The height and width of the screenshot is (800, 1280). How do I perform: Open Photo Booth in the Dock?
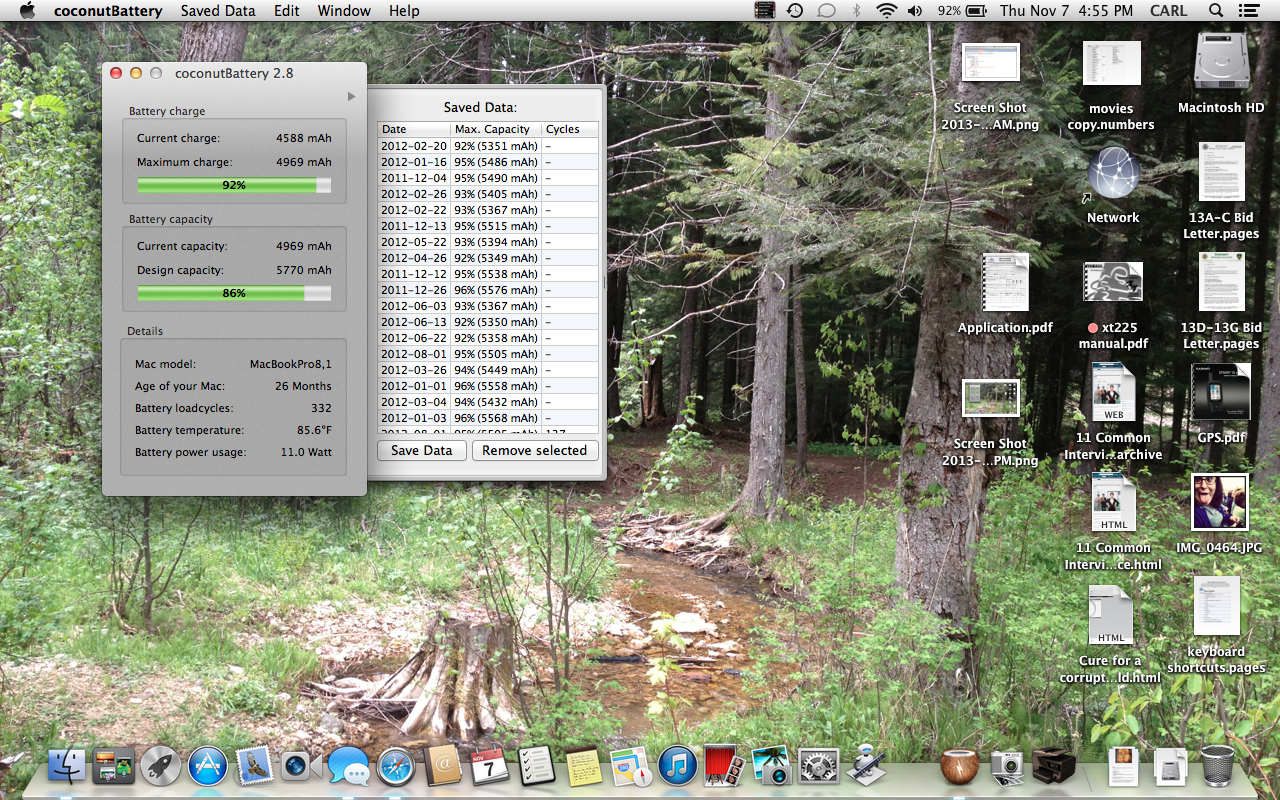pyautogui.click(x=724, y=766)
